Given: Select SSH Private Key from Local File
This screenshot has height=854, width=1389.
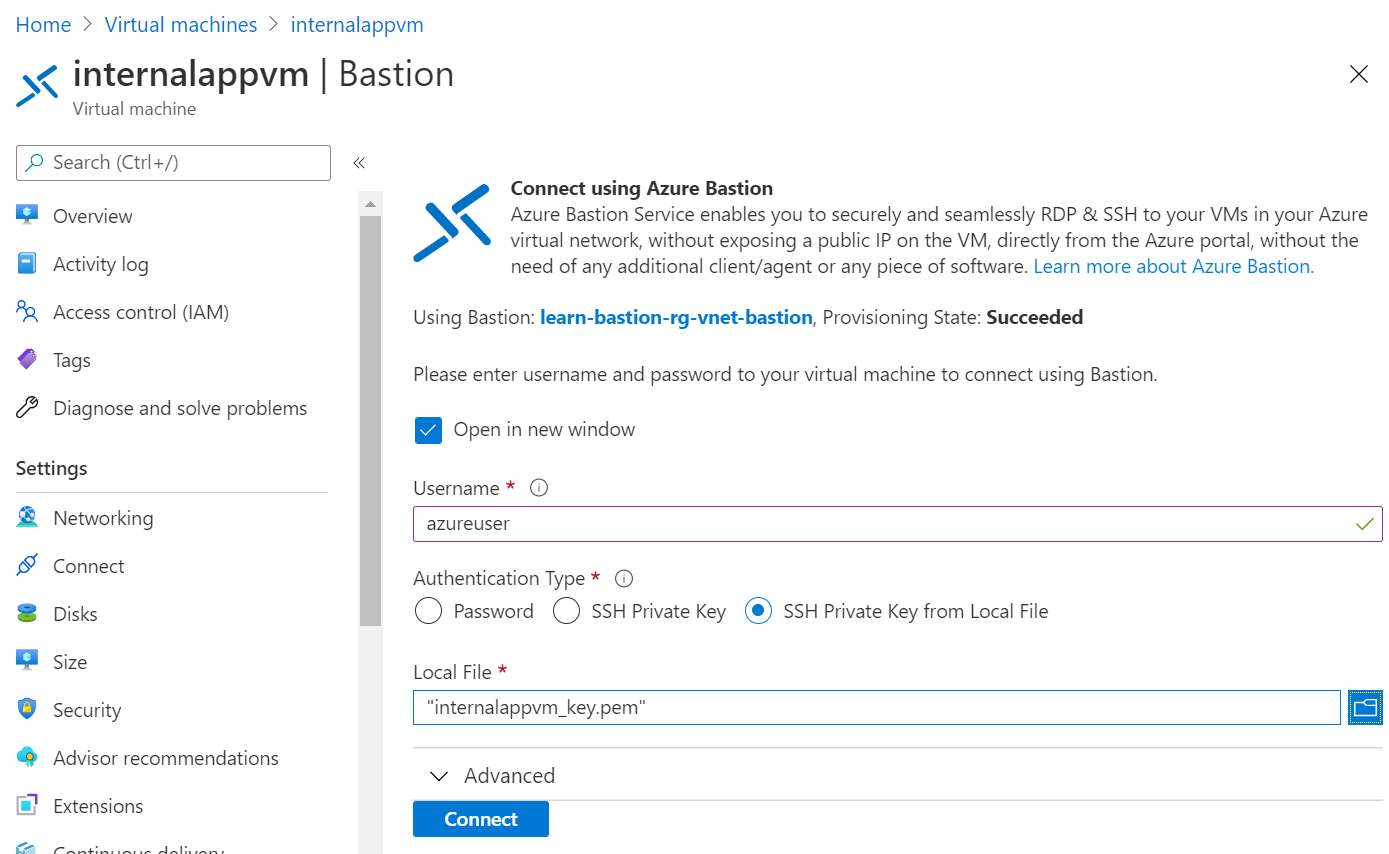Looking at the screenshot, I should pyautogui.click(x=758, y=611).
